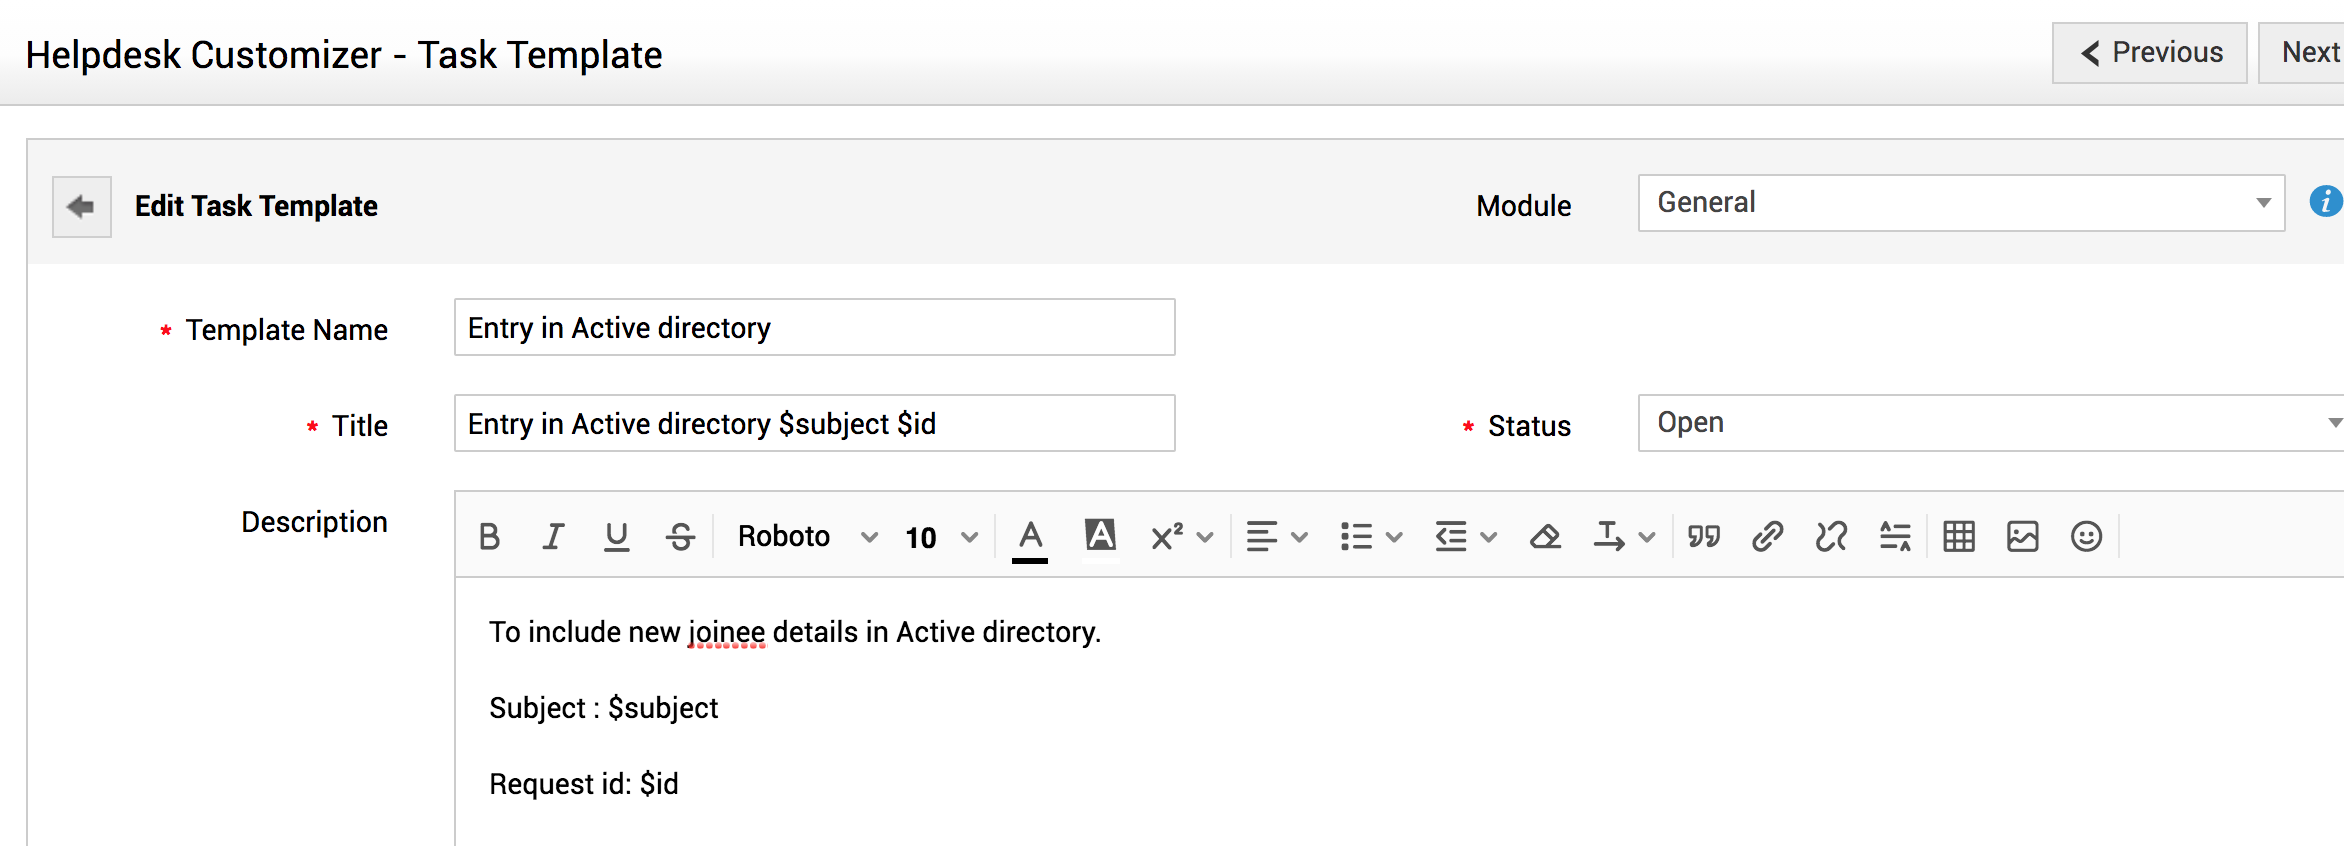Open the Module dropdown showing General
This screenshot has width=2344, height=846.
[1960, 203]
